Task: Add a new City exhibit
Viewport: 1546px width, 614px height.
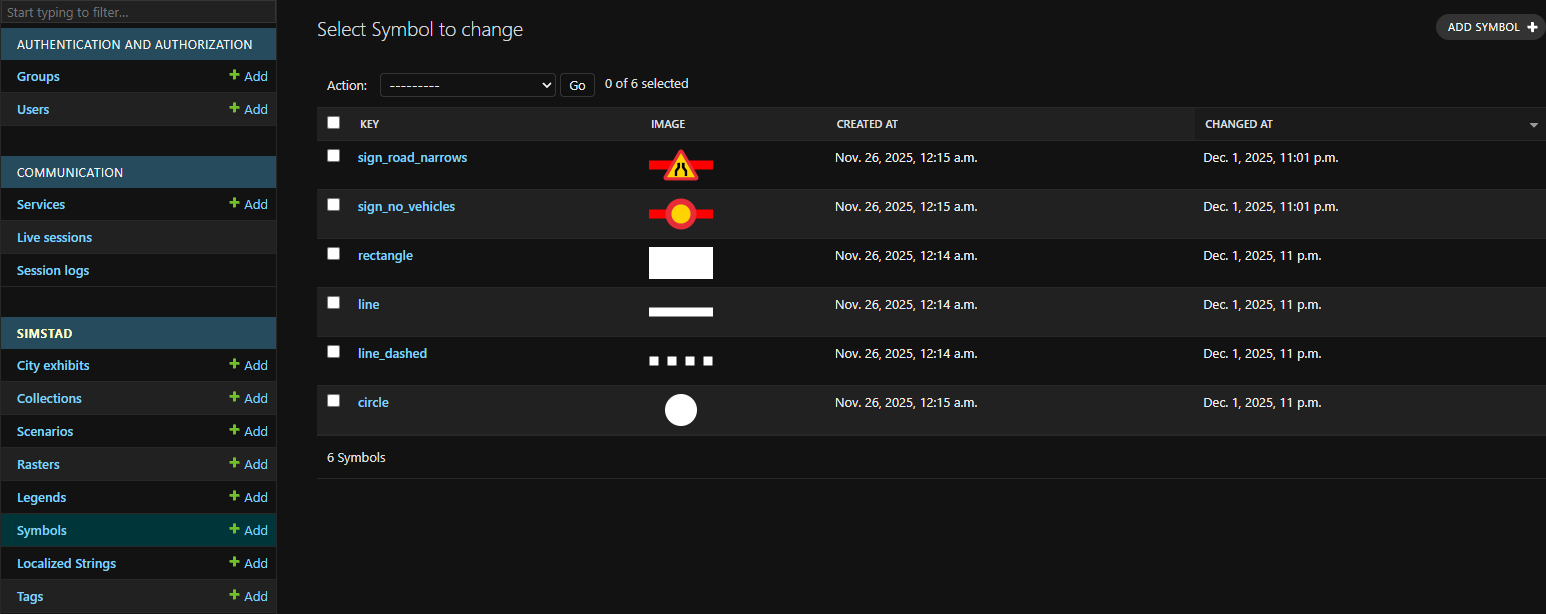Action: point(248,365)
